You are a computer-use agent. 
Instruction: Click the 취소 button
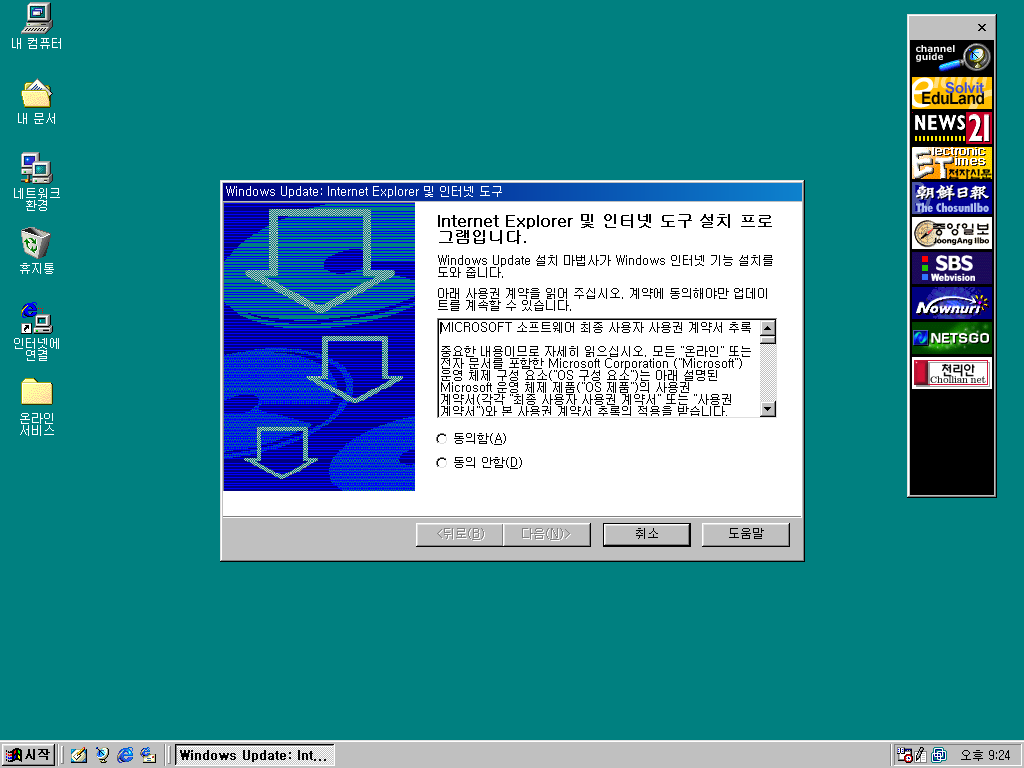(x=647, y=534)
